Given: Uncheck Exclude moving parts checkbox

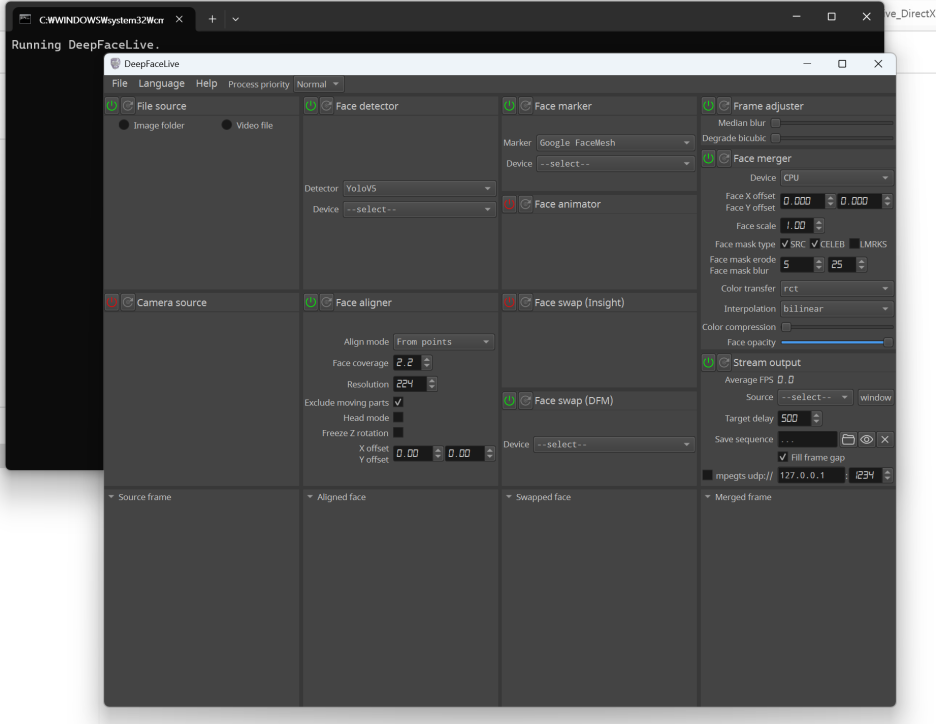Looking at the screenshot, I should click(398, 402).
